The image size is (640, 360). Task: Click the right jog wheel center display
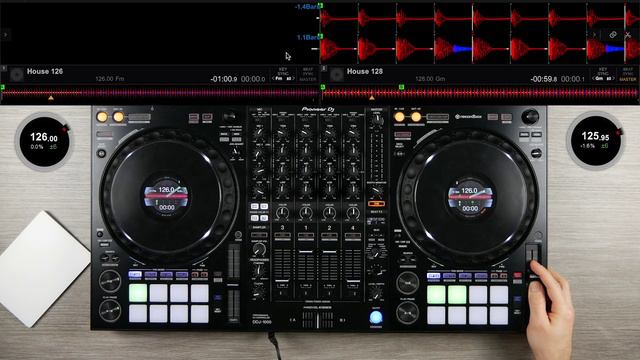pos(470,198)
